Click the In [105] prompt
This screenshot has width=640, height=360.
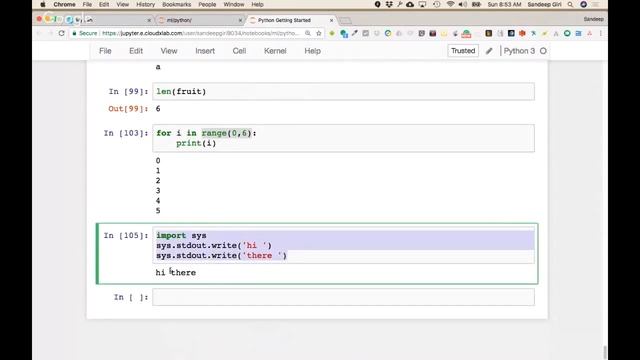126,236
